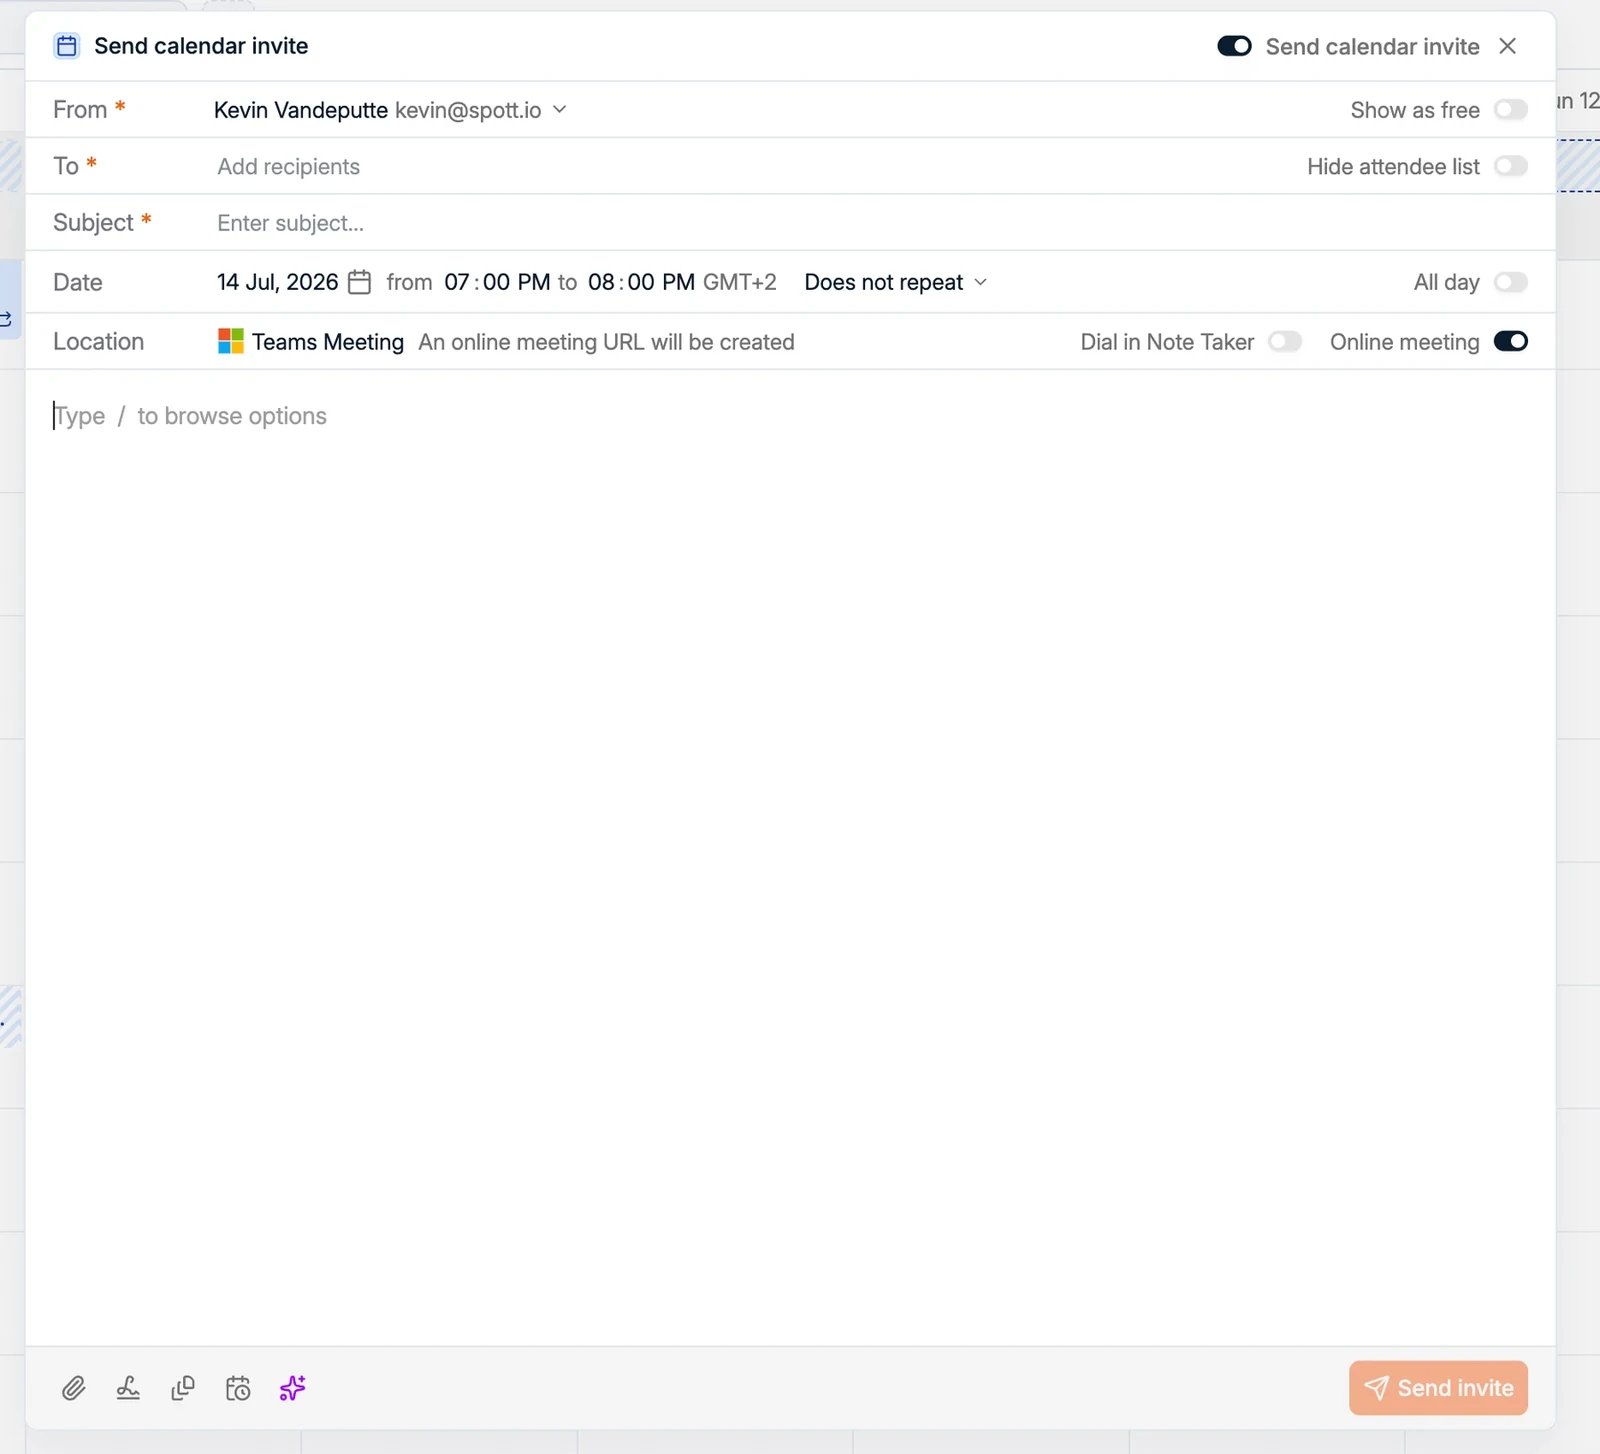The image size is (1600, 1454).
Task: Click the Teams Meeting logo icon
Action: [231, 341]
